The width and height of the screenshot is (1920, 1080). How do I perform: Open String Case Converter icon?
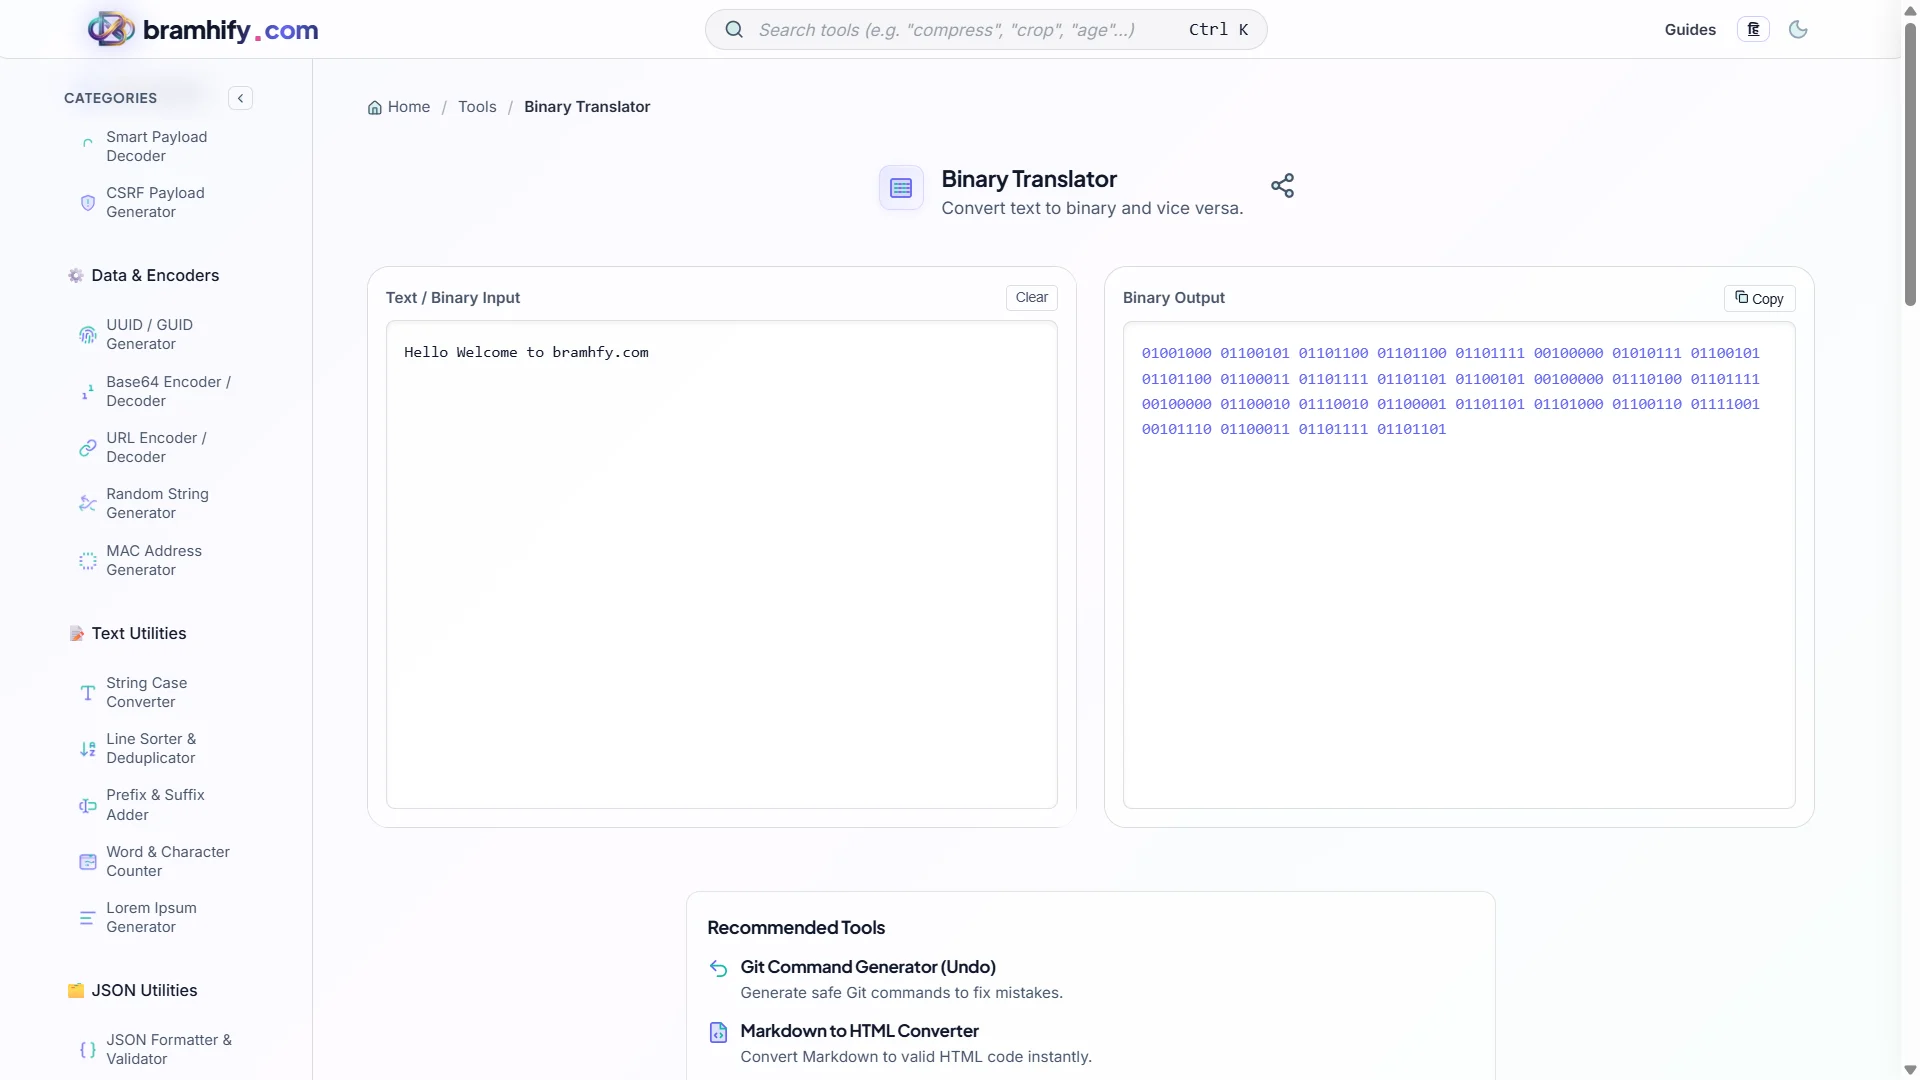coord(88,693)
